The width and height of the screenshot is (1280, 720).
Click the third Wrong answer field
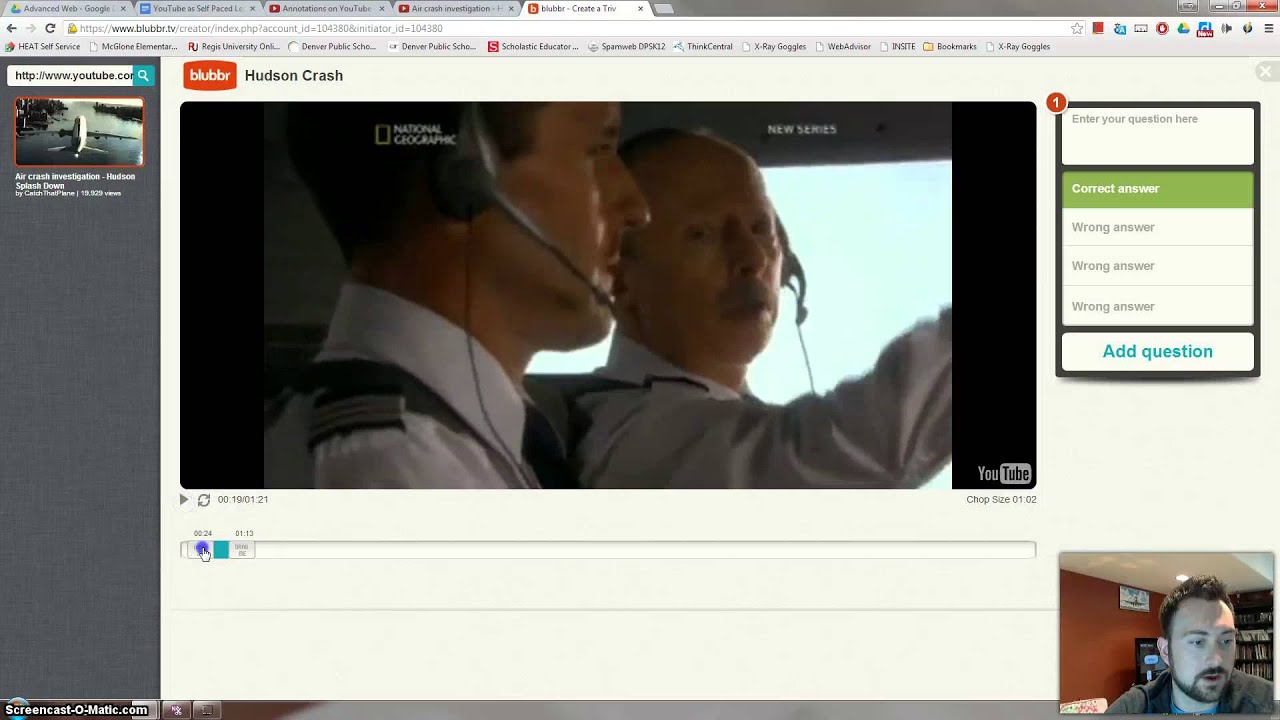click(x=1157, y=306)
